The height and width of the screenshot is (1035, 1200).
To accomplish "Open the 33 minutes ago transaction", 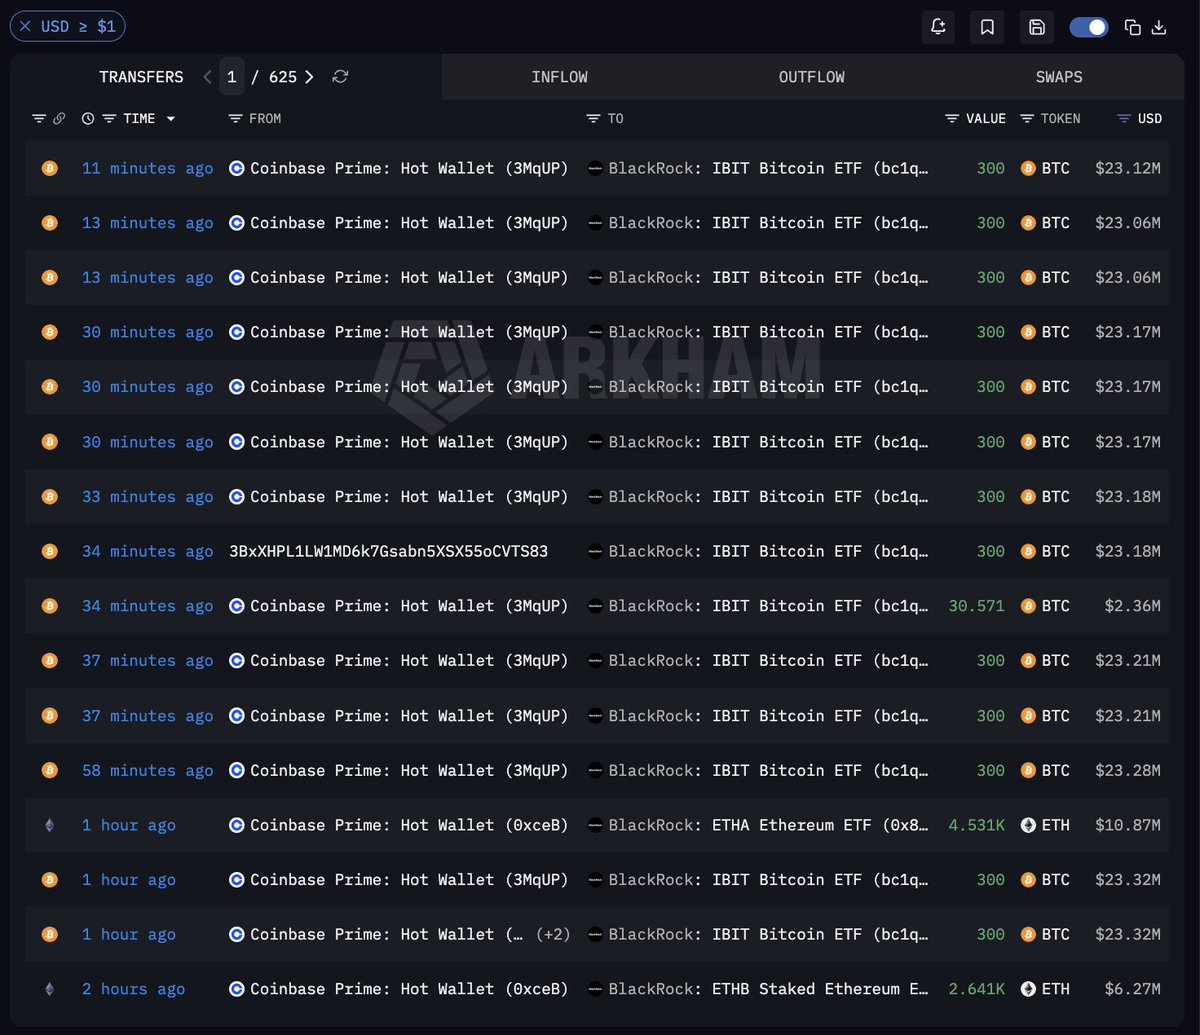I will (x=147, y=497).
